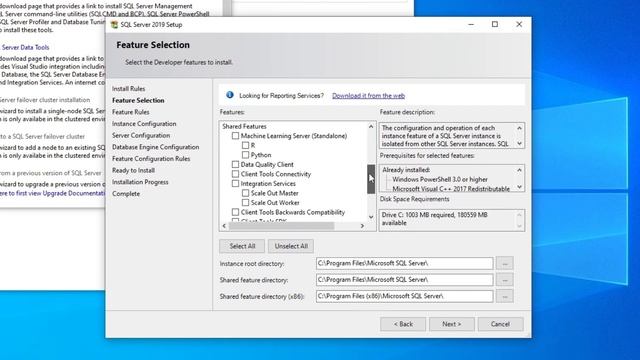Edit the Shared feature directory field
The height and width of the screenshot is (360, 640).
(x=404, y=280)
